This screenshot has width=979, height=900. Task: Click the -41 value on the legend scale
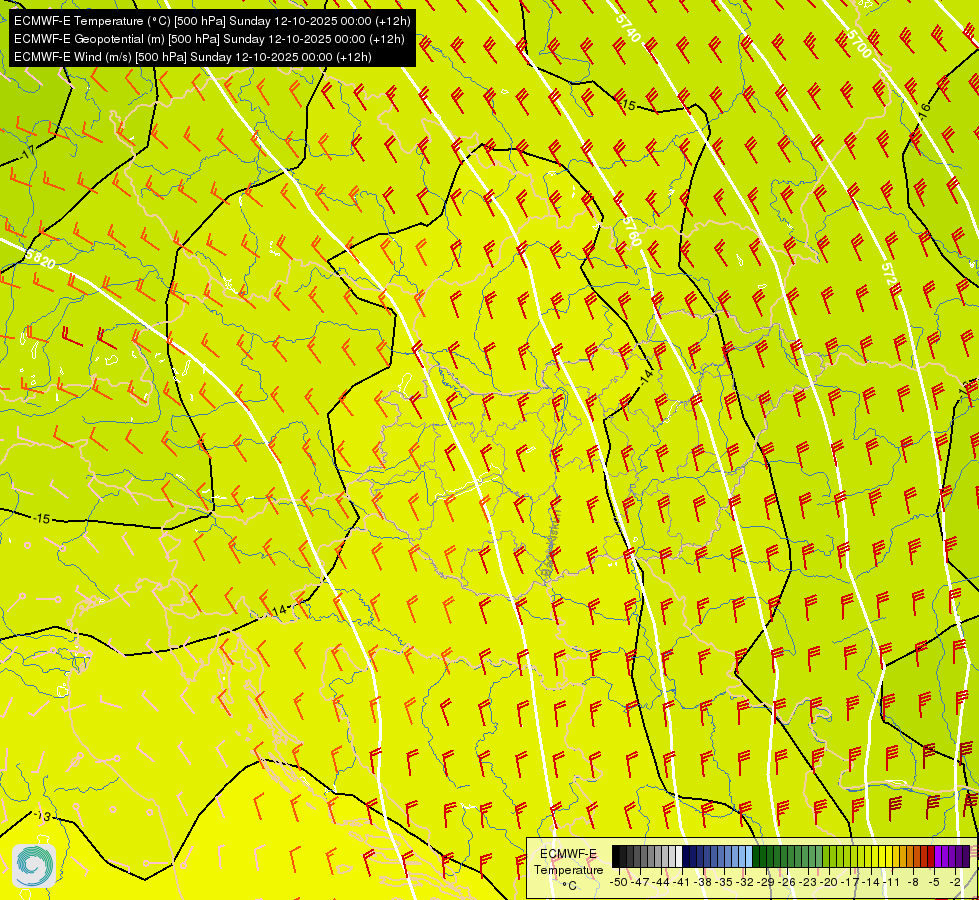682,883
